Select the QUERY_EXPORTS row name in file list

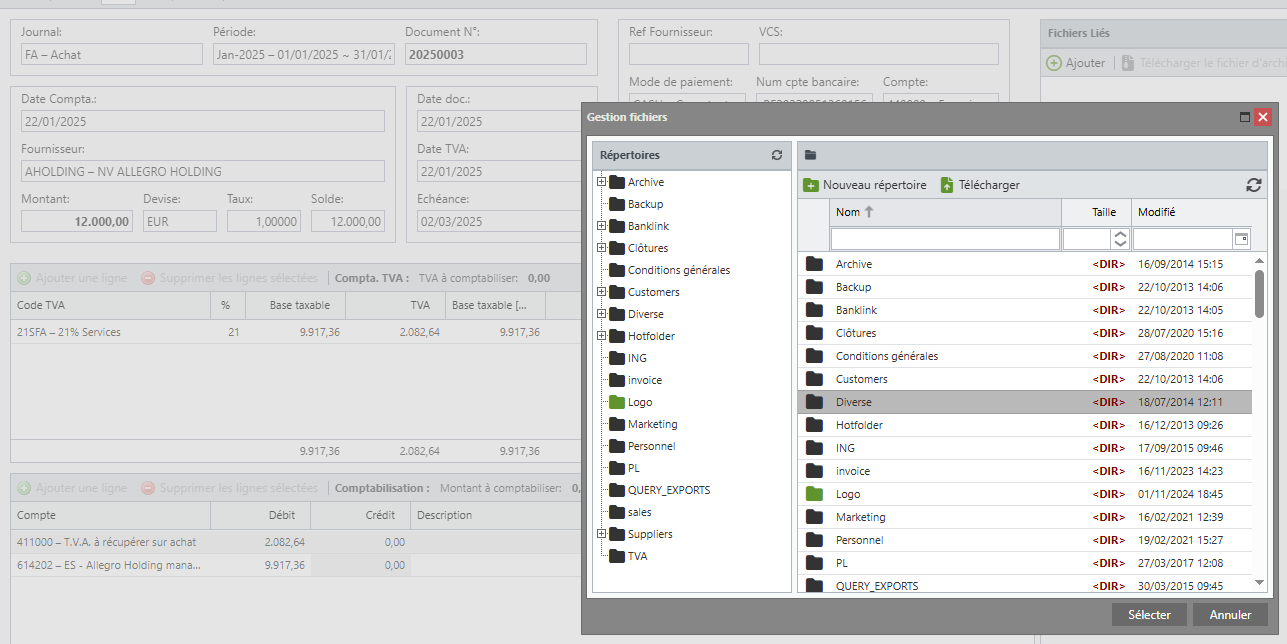point(877,586)
